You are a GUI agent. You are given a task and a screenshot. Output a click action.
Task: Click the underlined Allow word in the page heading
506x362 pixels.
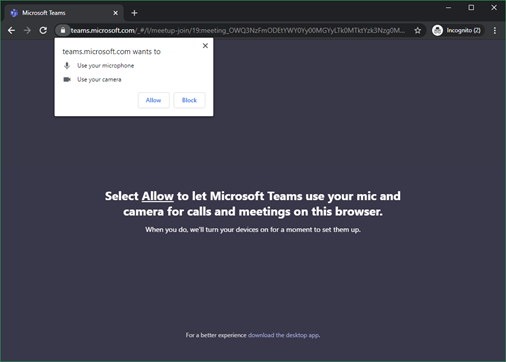(x=158, y=196)
